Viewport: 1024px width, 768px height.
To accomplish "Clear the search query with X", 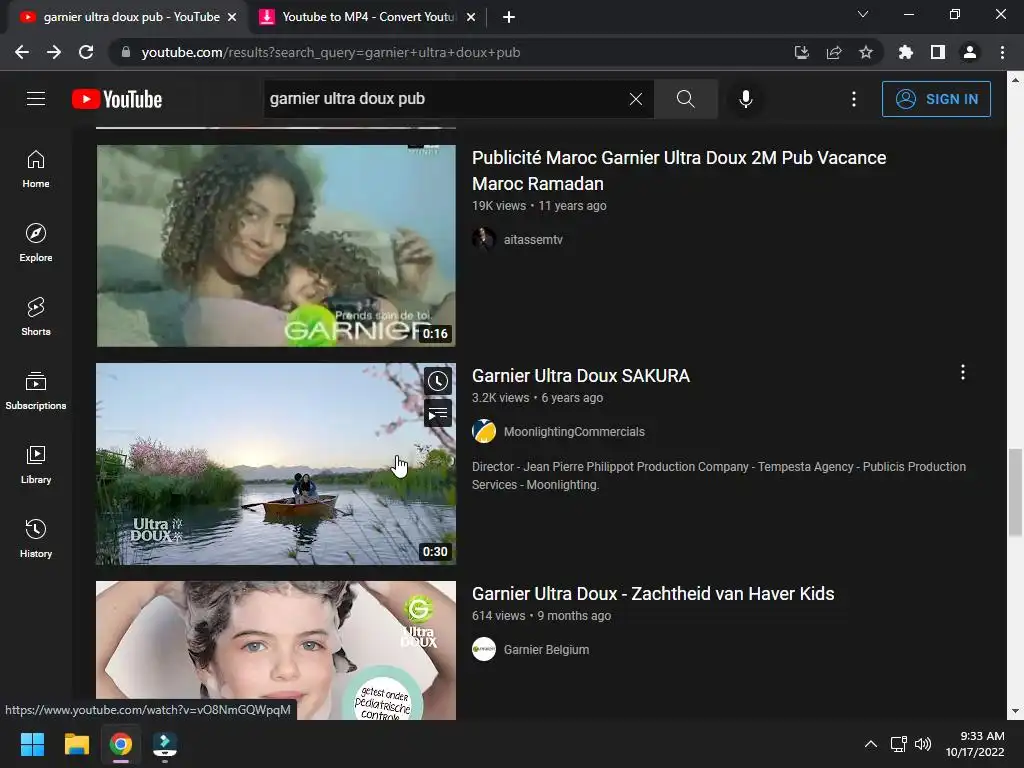I will [x=635, y=99].
